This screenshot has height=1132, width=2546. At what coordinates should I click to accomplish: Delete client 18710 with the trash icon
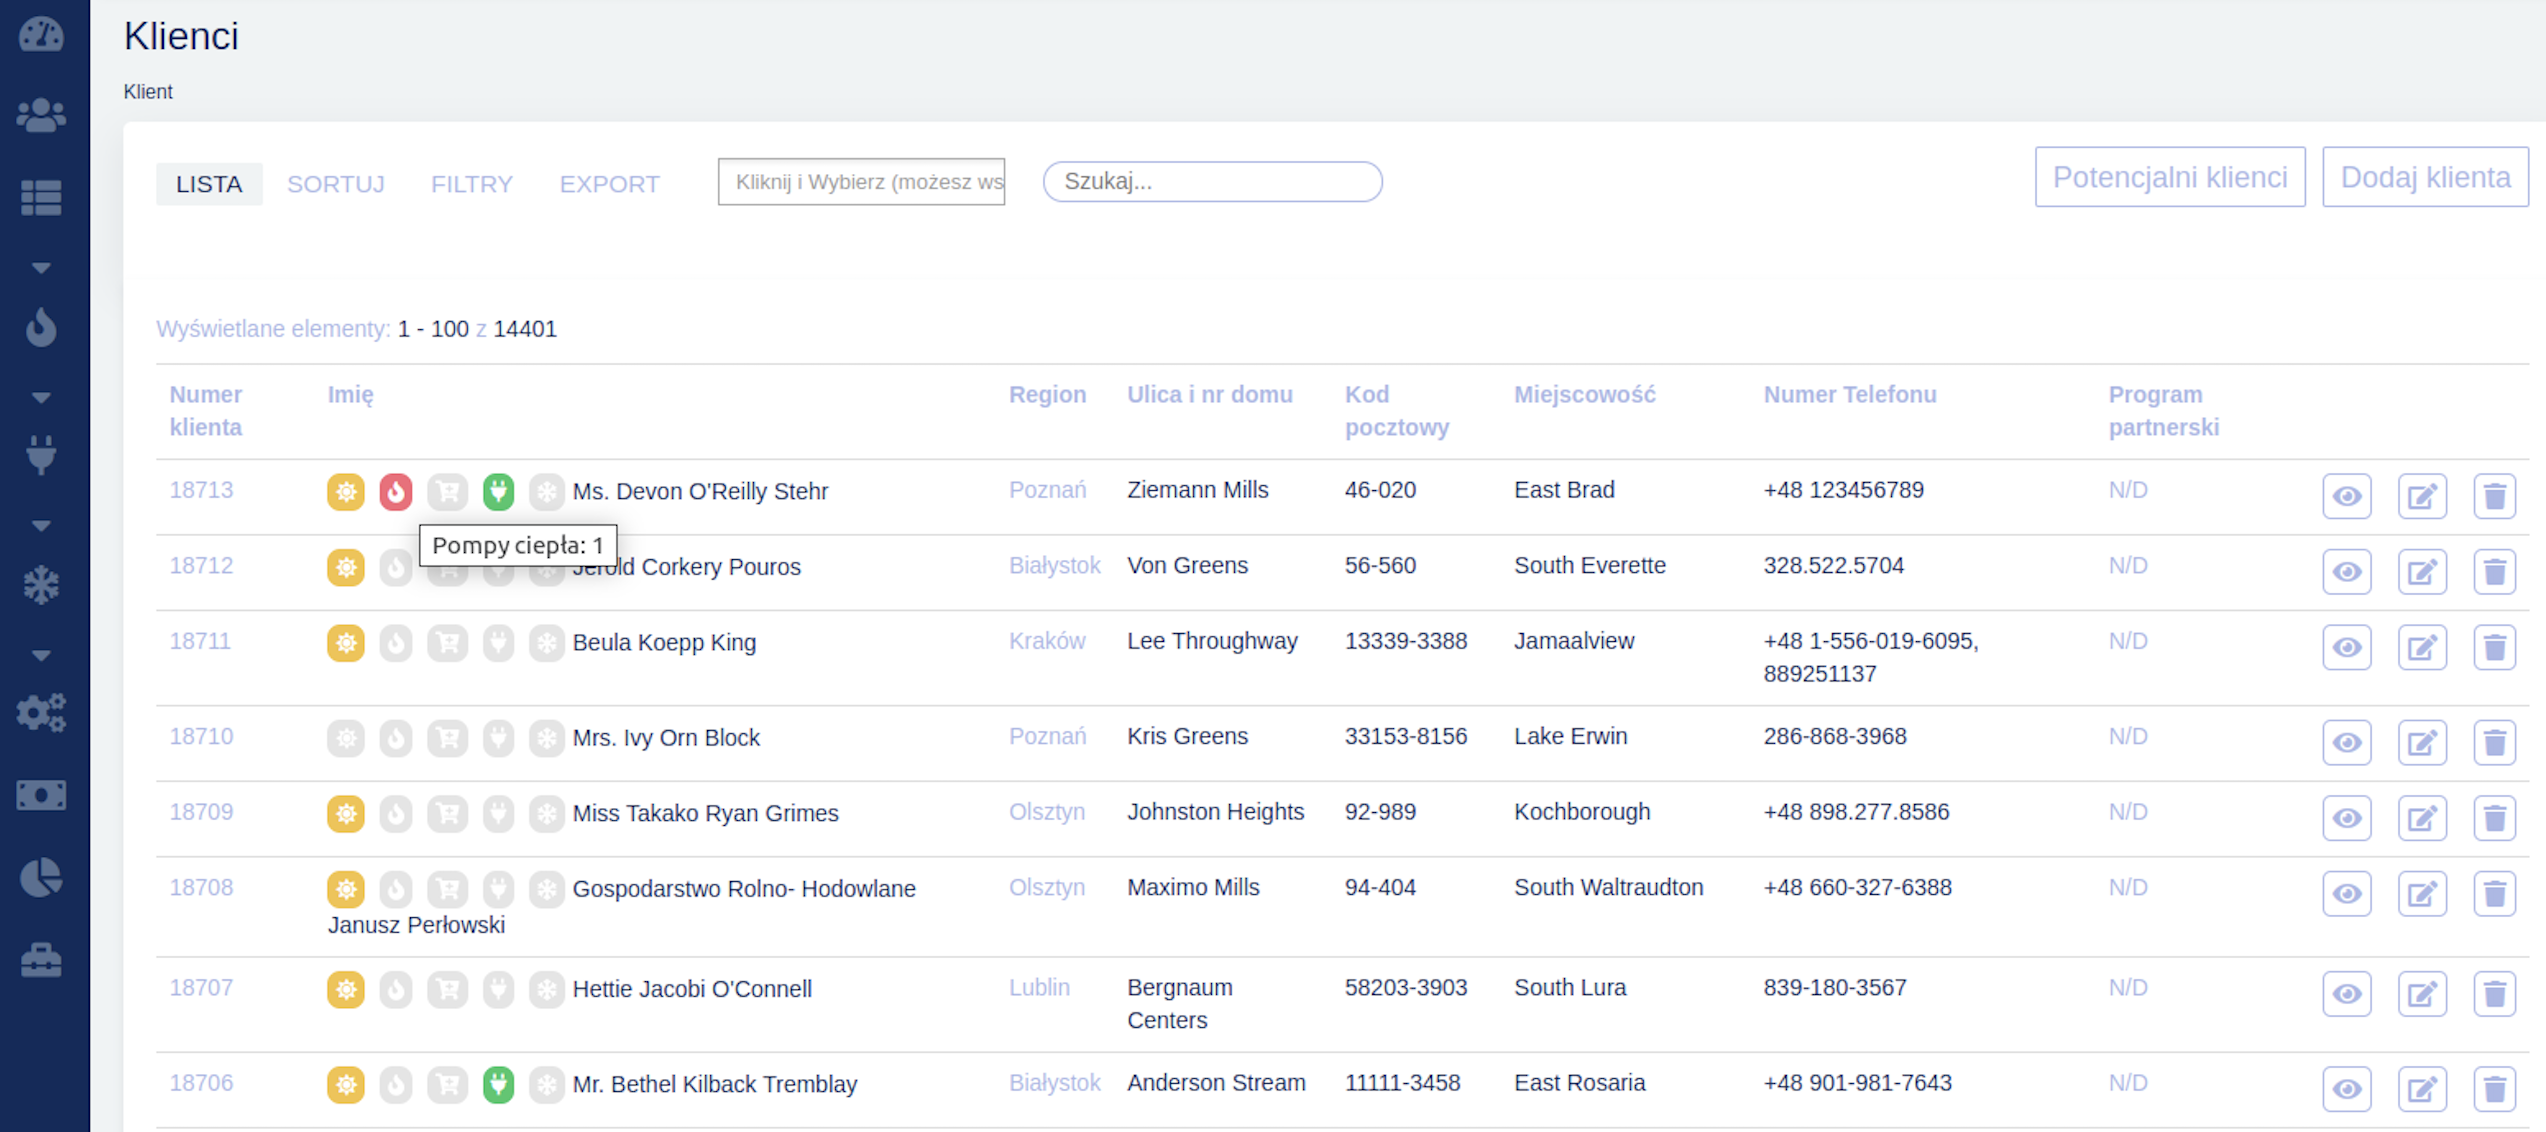[2494, 743]
